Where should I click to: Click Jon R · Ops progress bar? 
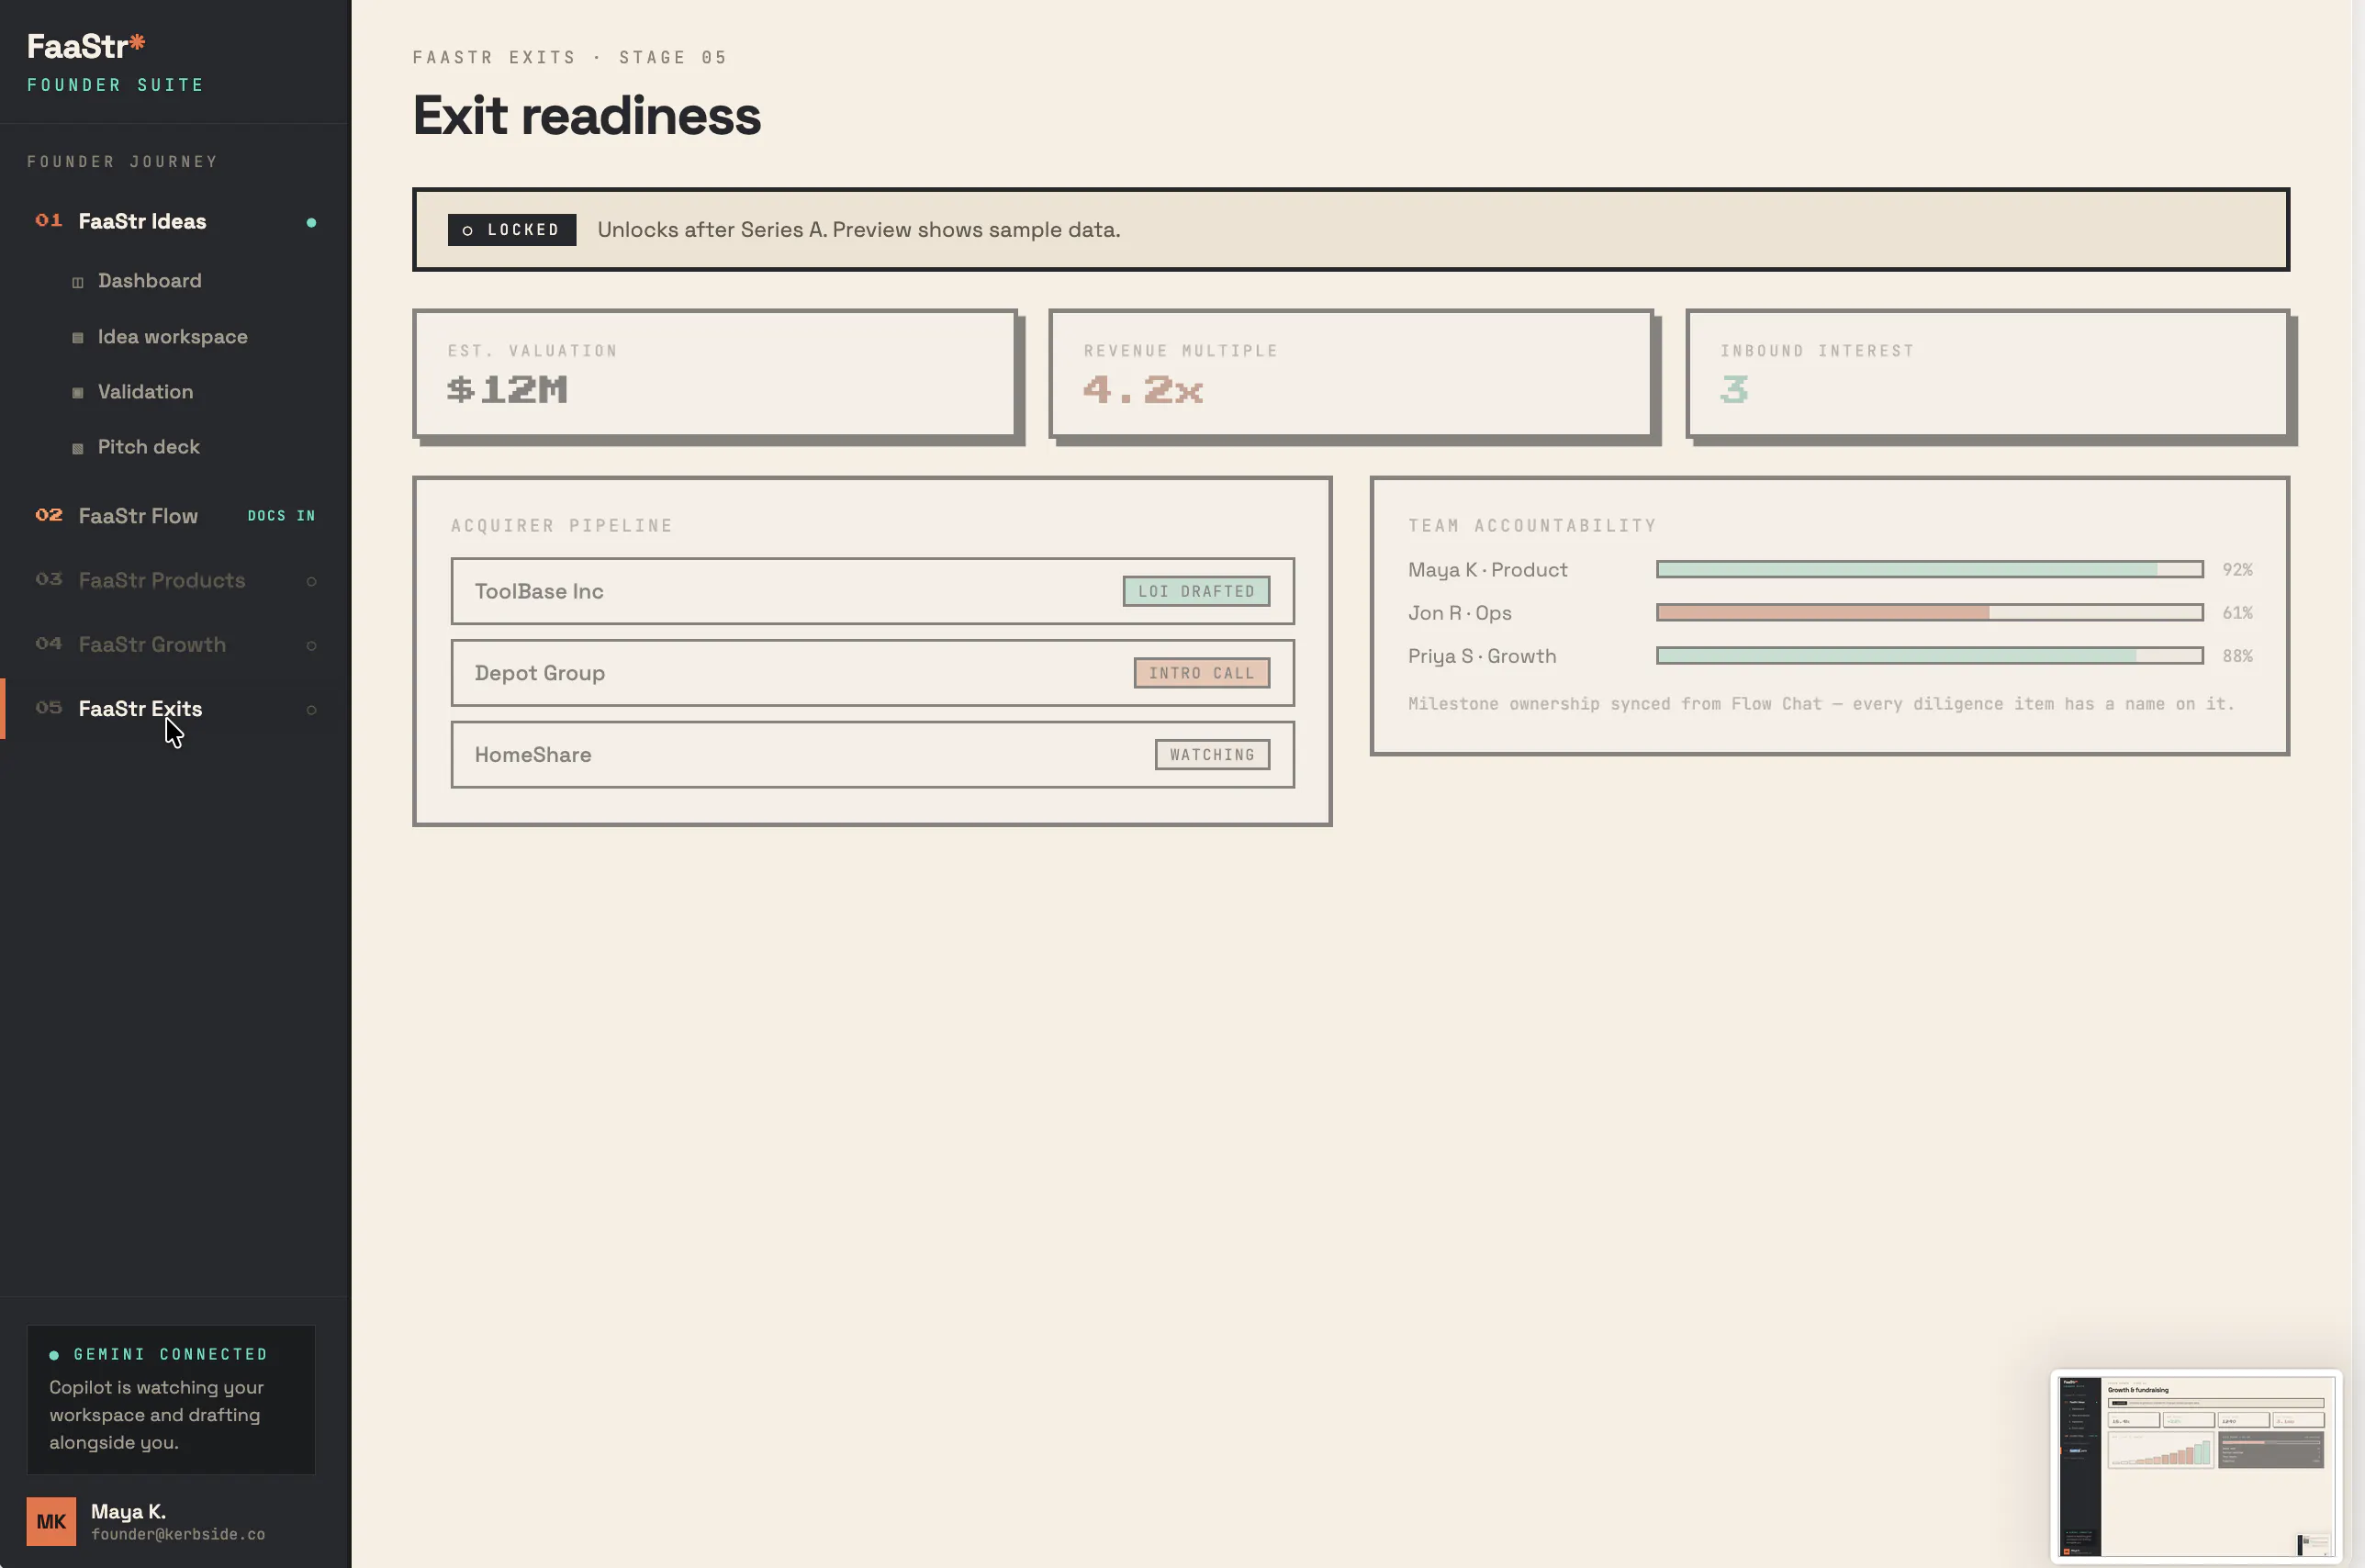point(1930,613)
